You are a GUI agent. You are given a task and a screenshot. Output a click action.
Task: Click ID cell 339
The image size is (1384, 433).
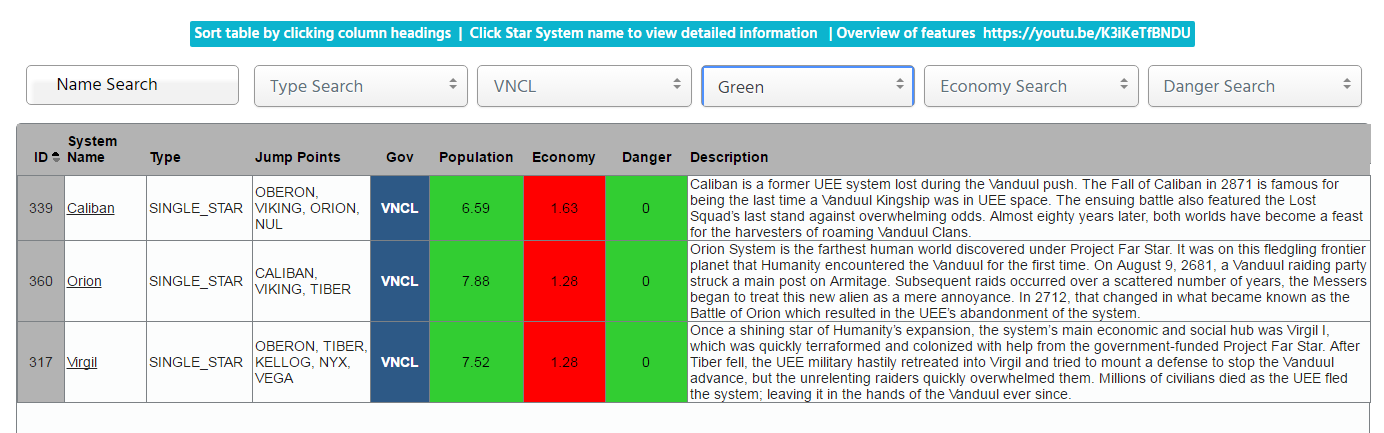pos(41,208)
